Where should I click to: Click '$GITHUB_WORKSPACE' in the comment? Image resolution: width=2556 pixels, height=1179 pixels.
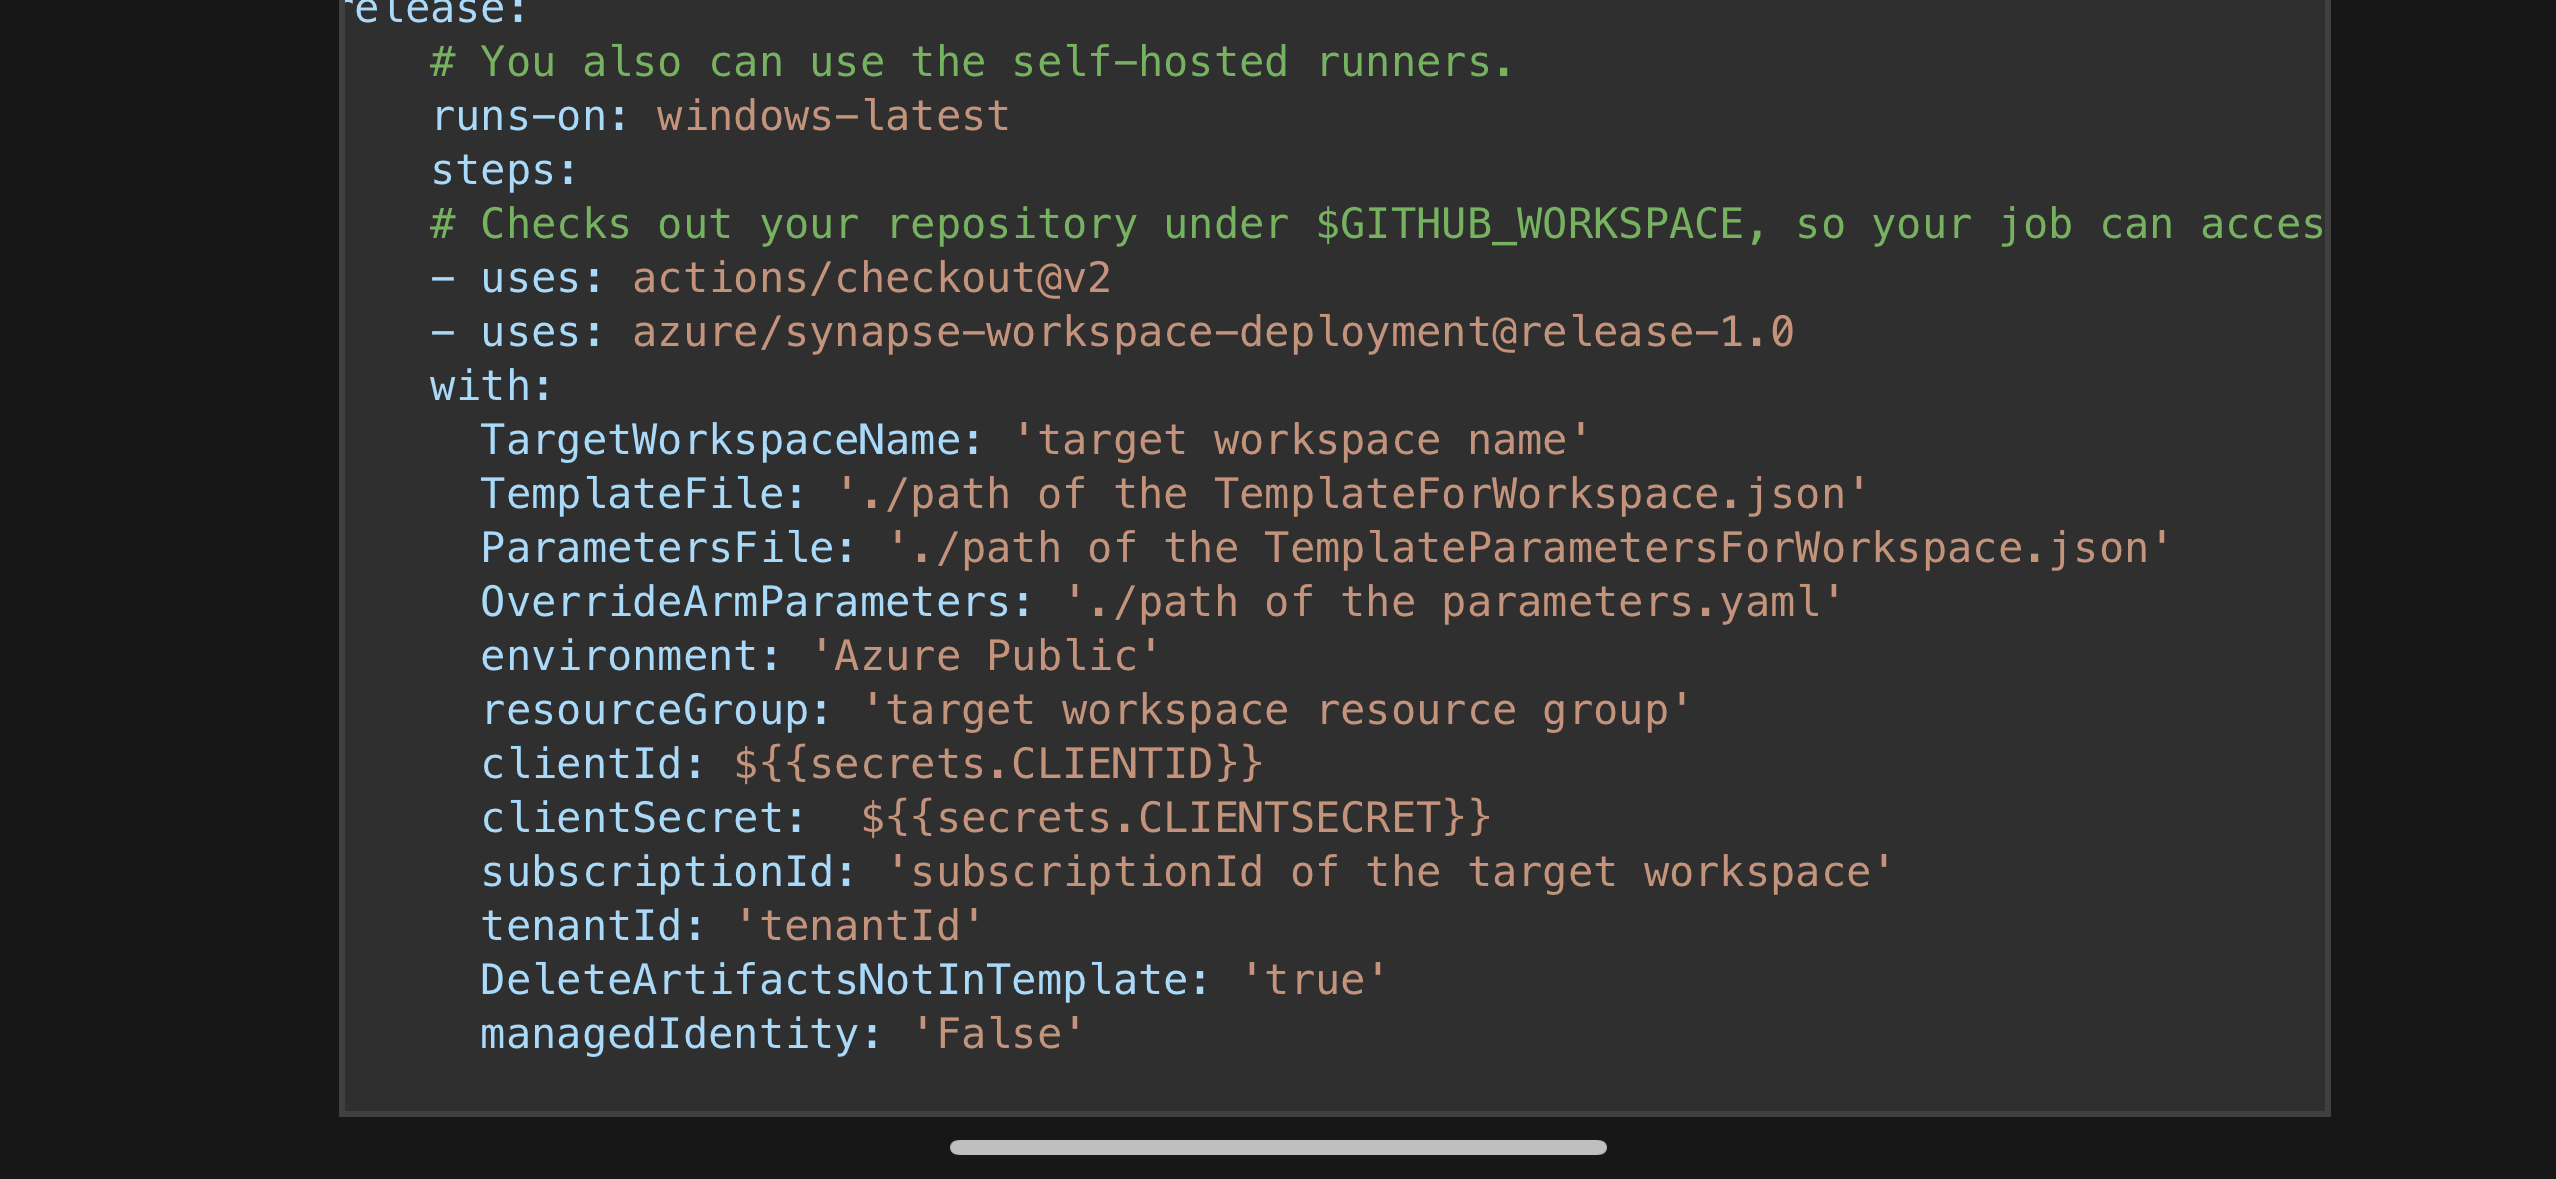coord(1529,224)
